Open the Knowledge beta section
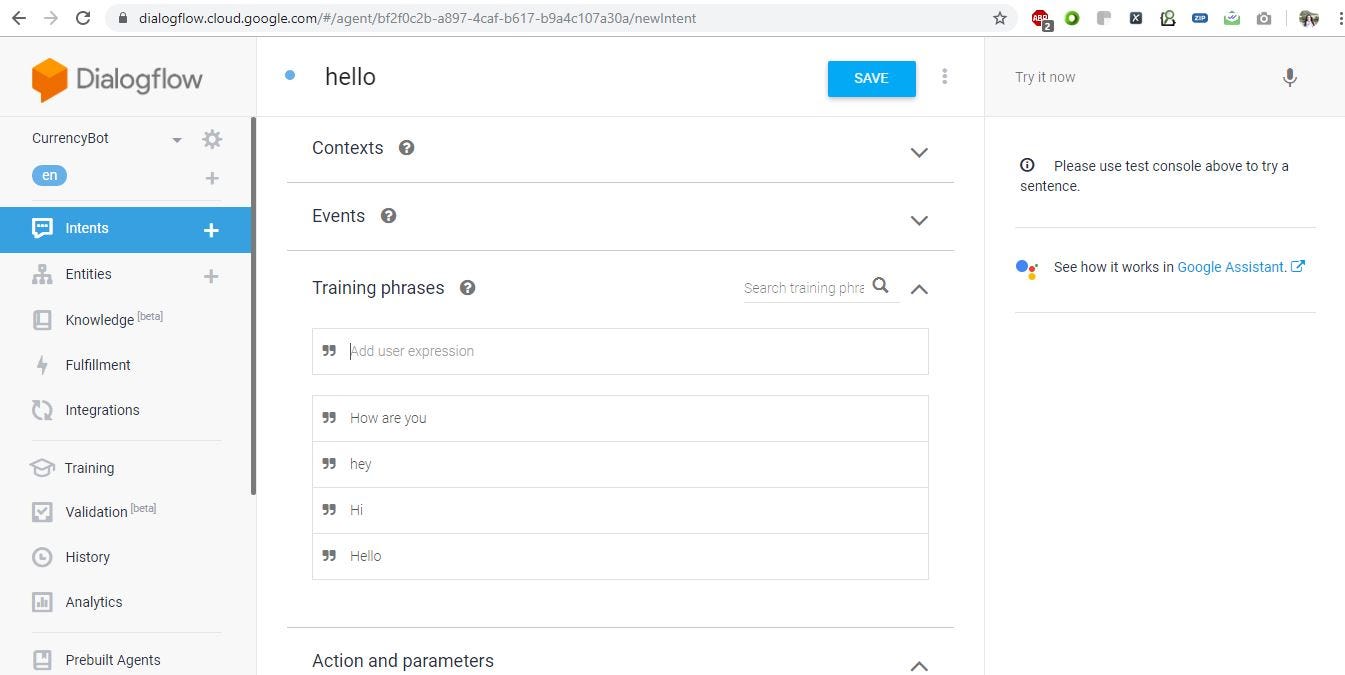This screenshot has height=675, width=1345. (99, 319)
